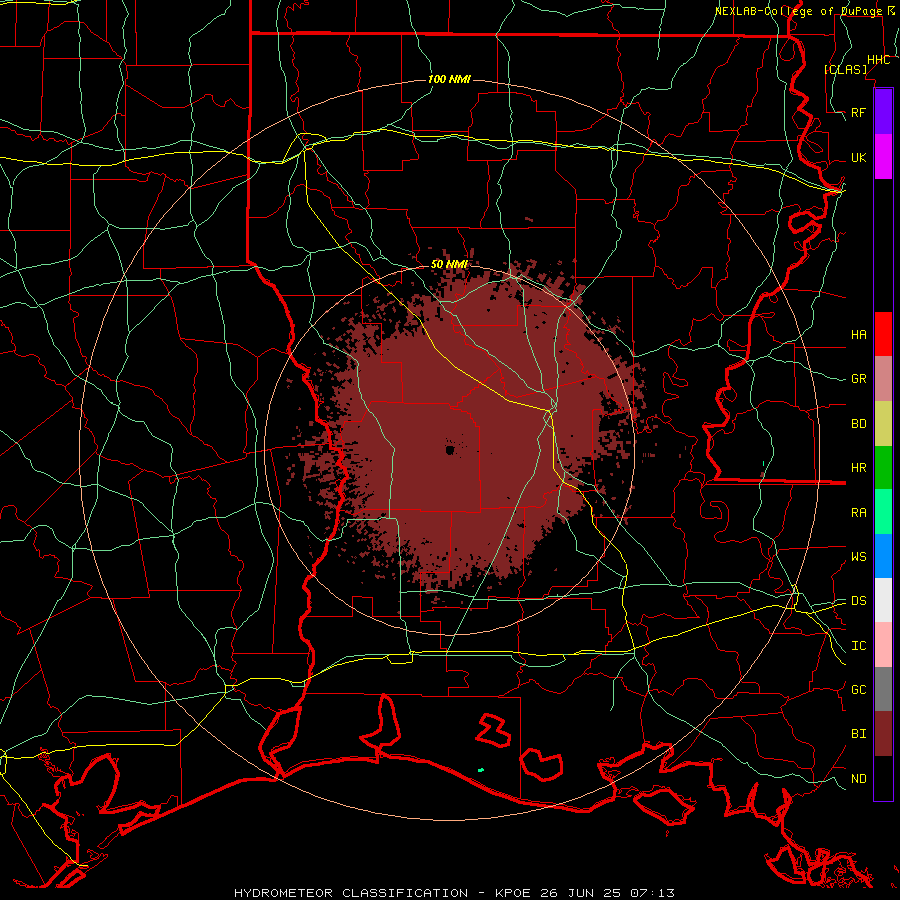Click the HR green legend swatch
The width and height of the screenshot is (900, 900).
(x=883, y=468)
